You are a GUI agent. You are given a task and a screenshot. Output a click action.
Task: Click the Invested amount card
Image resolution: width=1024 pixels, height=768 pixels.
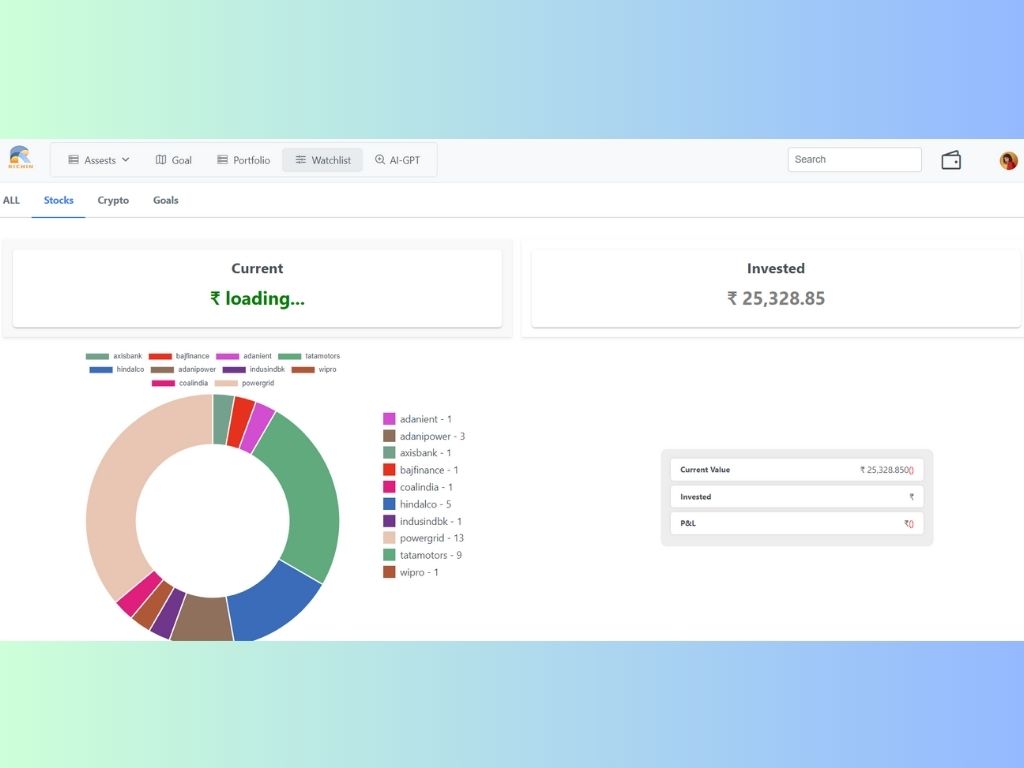coord(776,288)
